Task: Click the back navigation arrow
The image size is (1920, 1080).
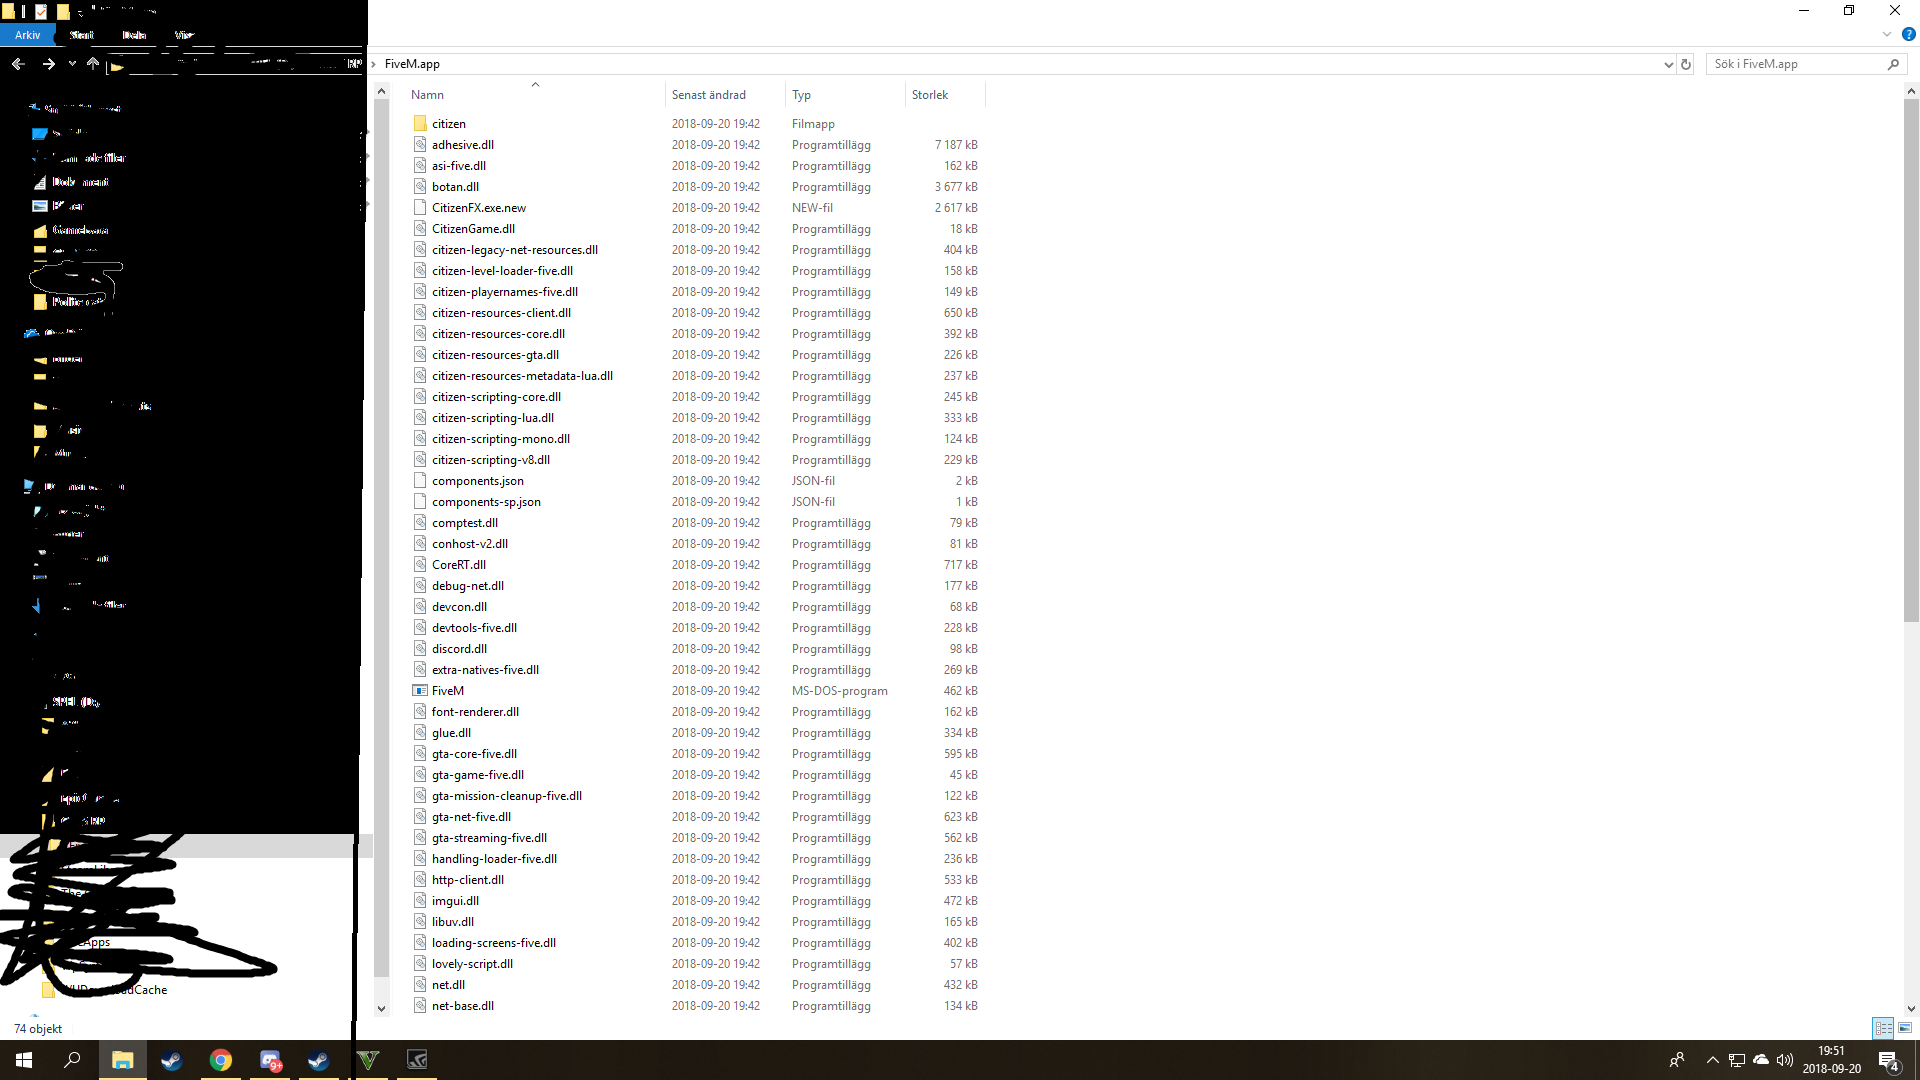Action: [18, 63]
